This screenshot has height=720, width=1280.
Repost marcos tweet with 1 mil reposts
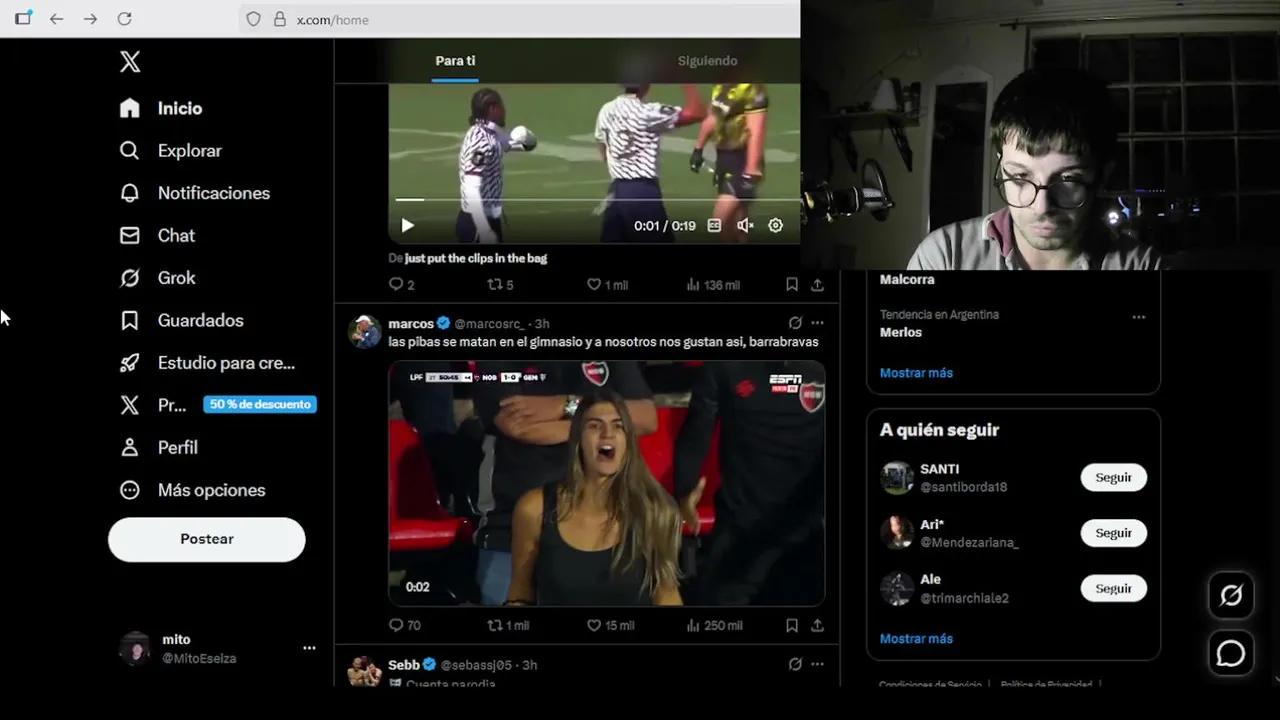(508, 625)
